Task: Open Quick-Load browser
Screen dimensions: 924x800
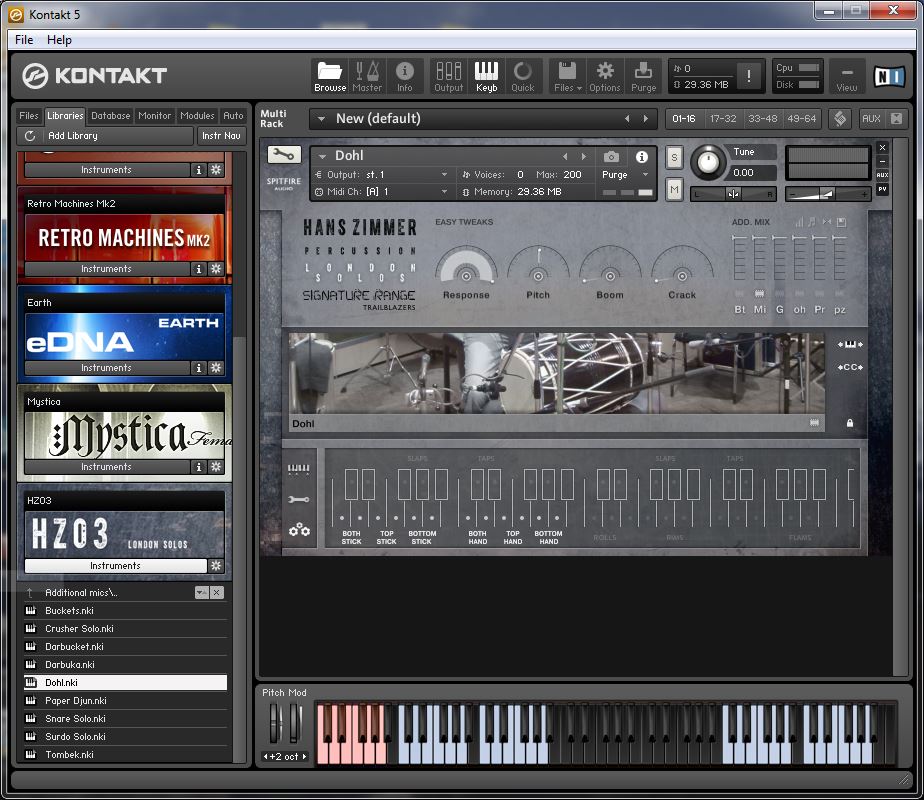Action: 522,77
